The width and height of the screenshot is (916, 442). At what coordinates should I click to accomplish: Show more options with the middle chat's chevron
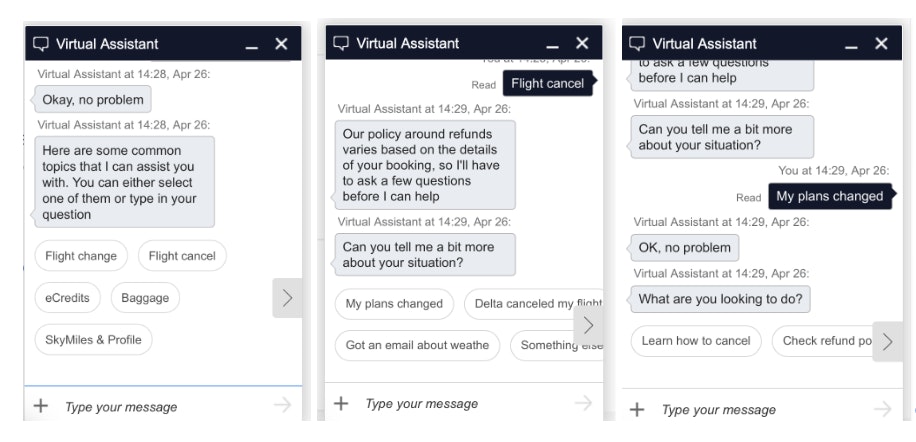coord(588,325)
